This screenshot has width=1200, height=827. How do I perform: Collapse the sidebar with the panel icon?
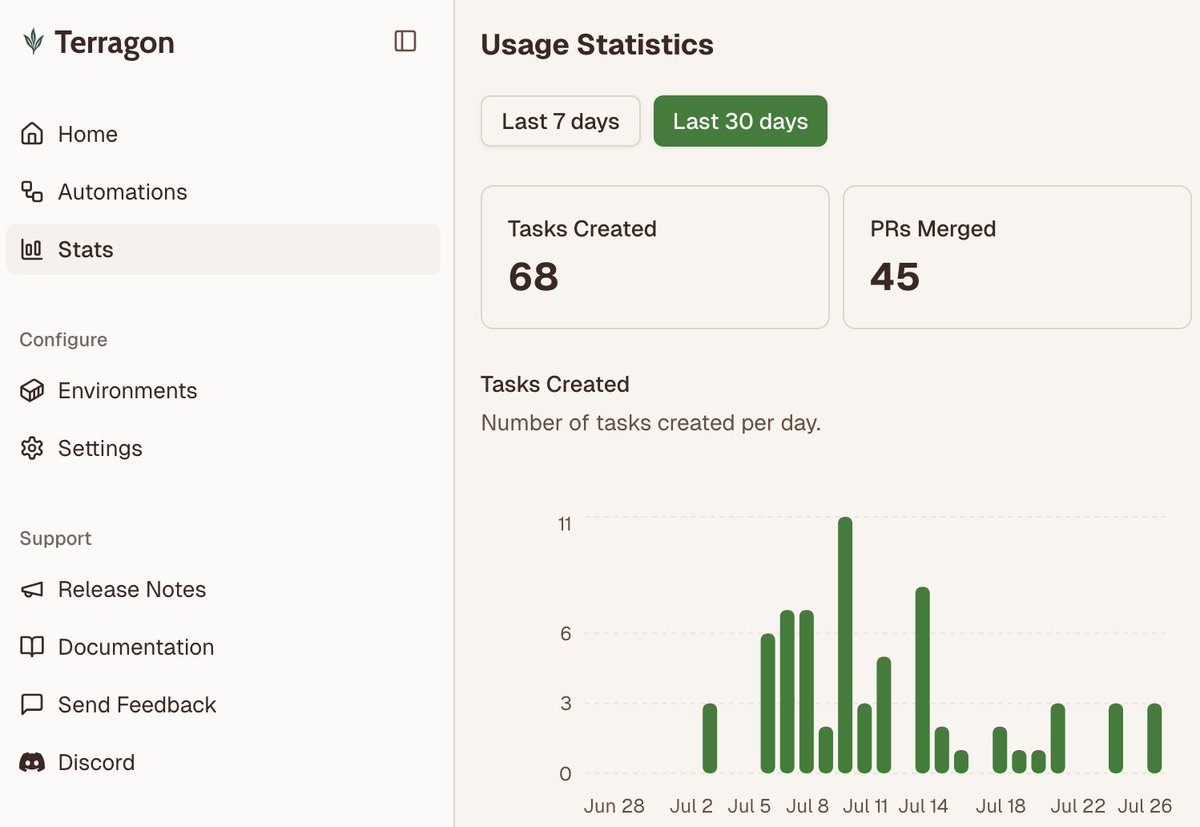pos(405,41)
